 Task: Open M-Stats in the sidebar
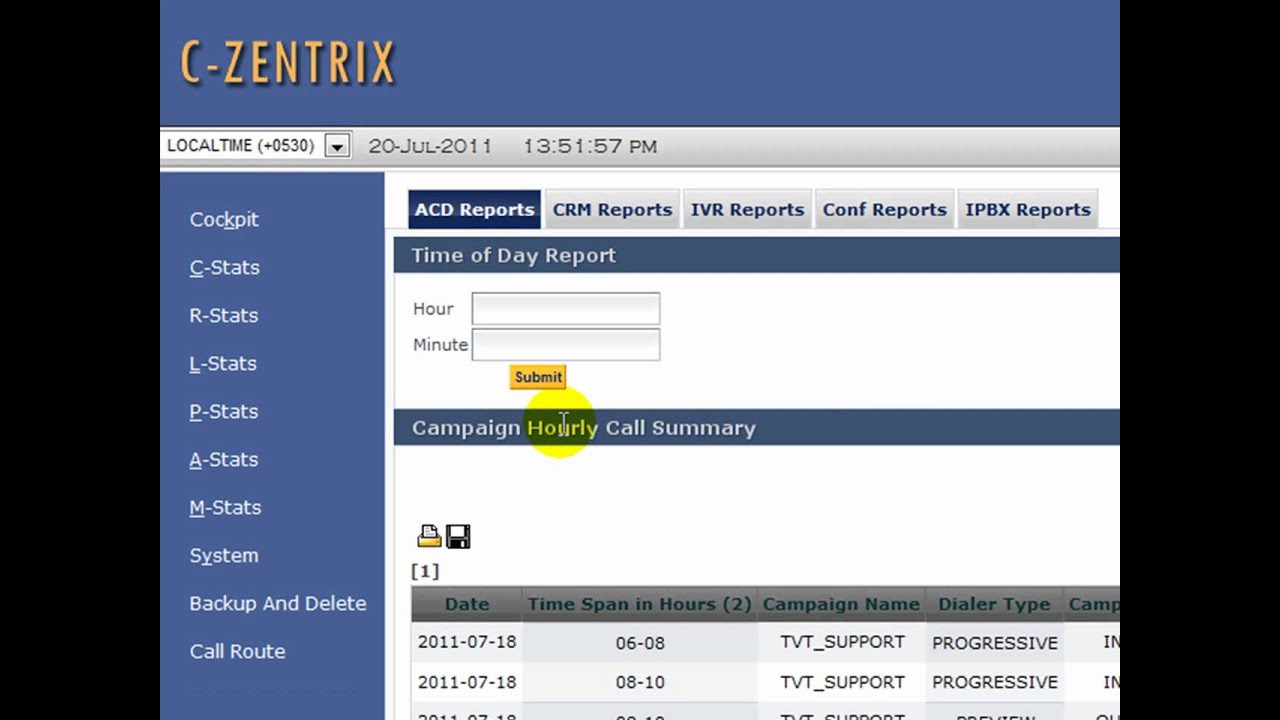(x=225, y=507)
